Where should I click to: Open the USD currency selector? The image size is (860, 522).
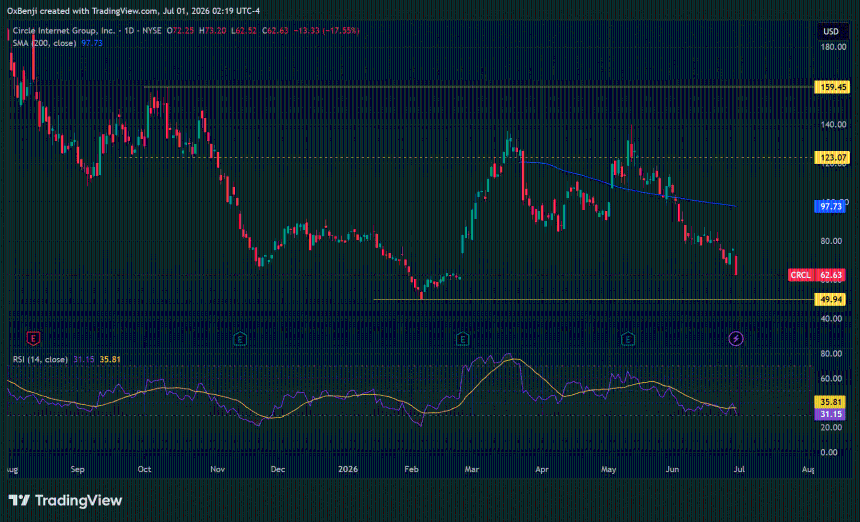831,31
